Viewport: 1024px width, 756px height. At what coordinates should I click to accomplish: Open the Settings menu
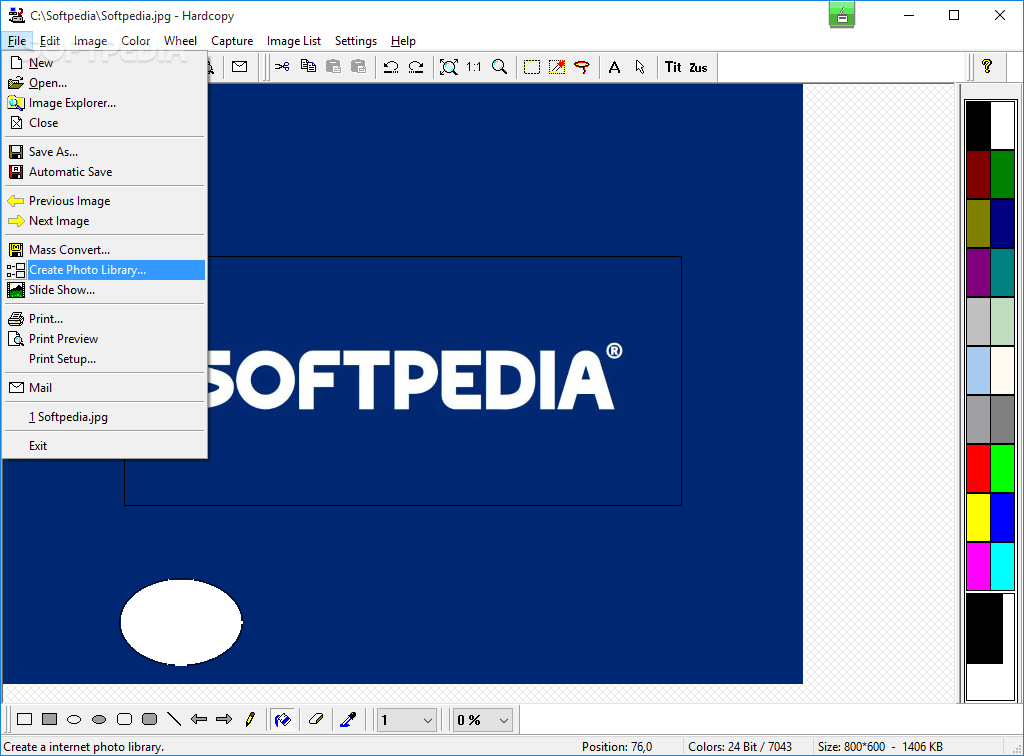click(356, 40)
